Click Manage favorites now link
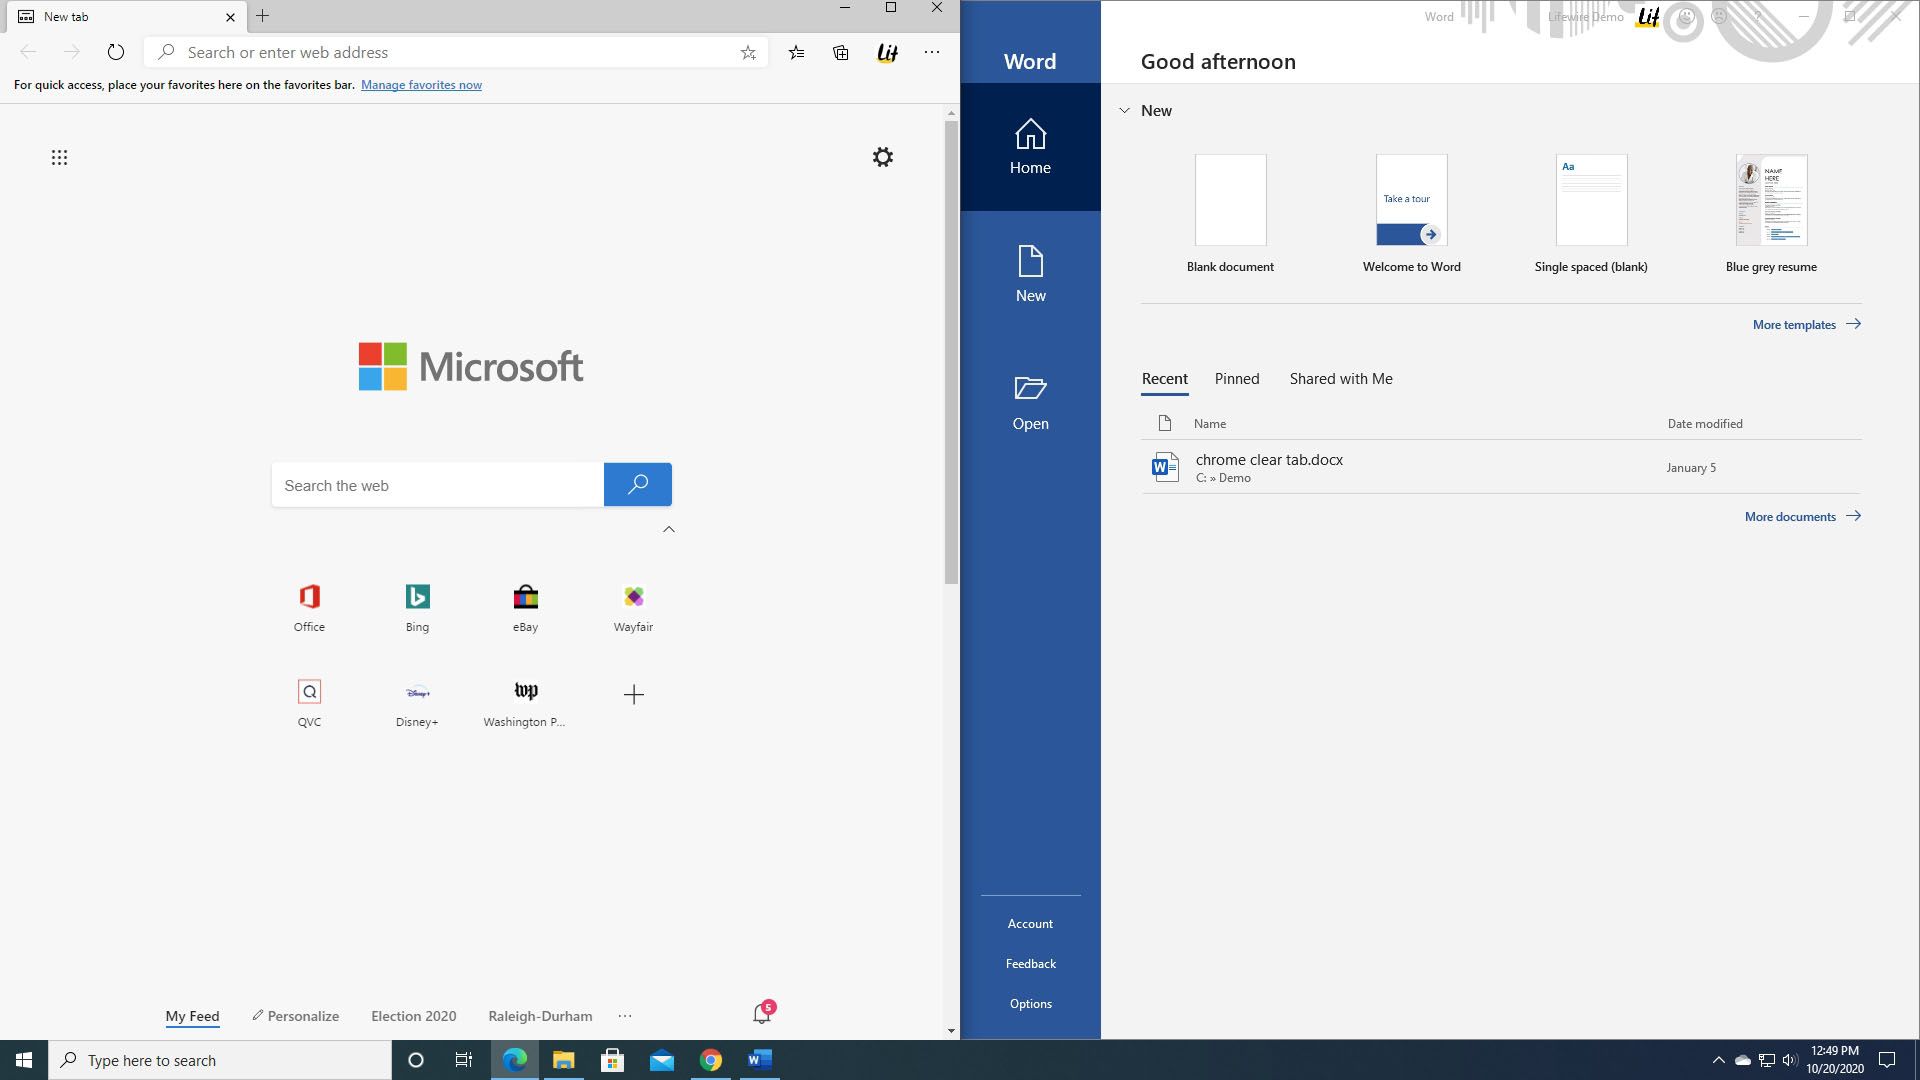The height and width of the screenshot is (1080, 1920). click(x=421, y=84)
